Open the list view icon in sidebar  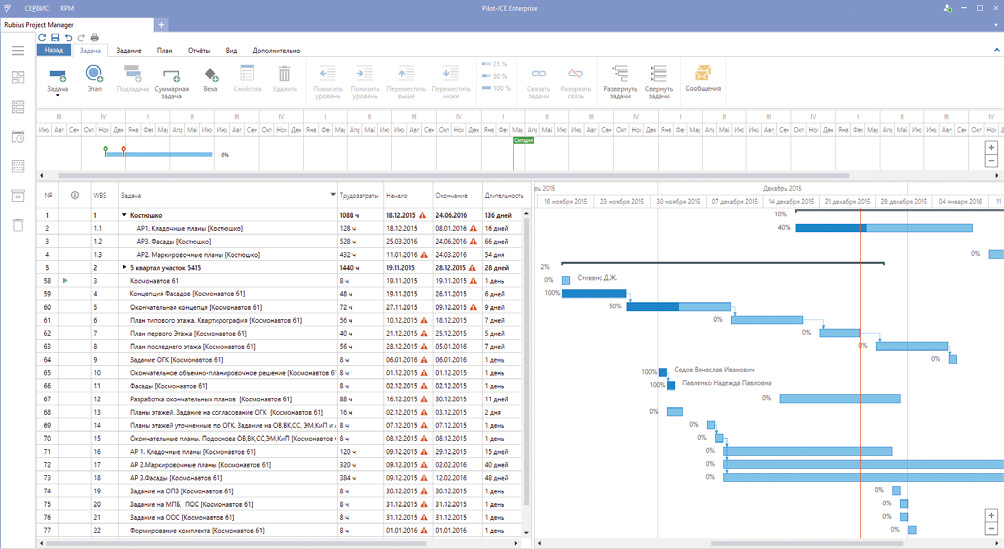click(18, 107)
